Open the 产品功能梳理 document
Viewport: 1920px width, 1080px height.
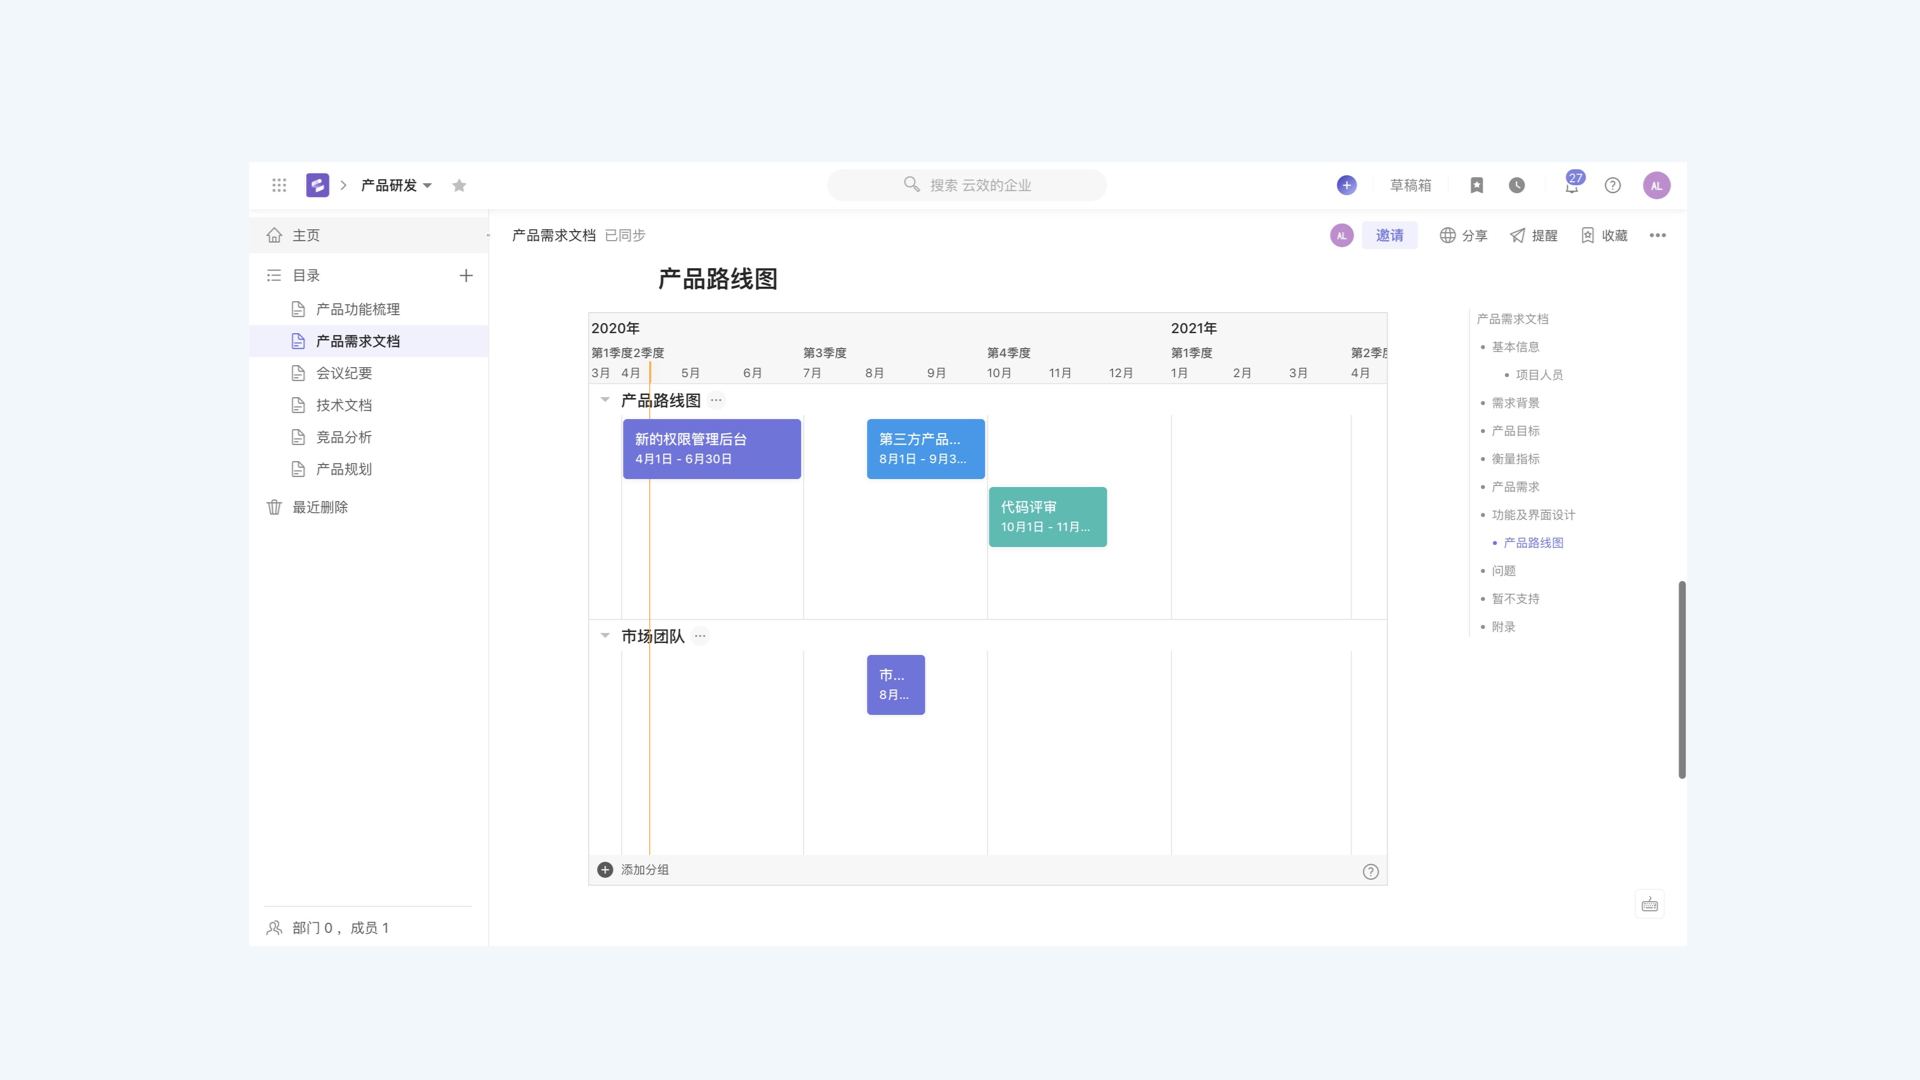pyautogui.click(x=368, y=309)
